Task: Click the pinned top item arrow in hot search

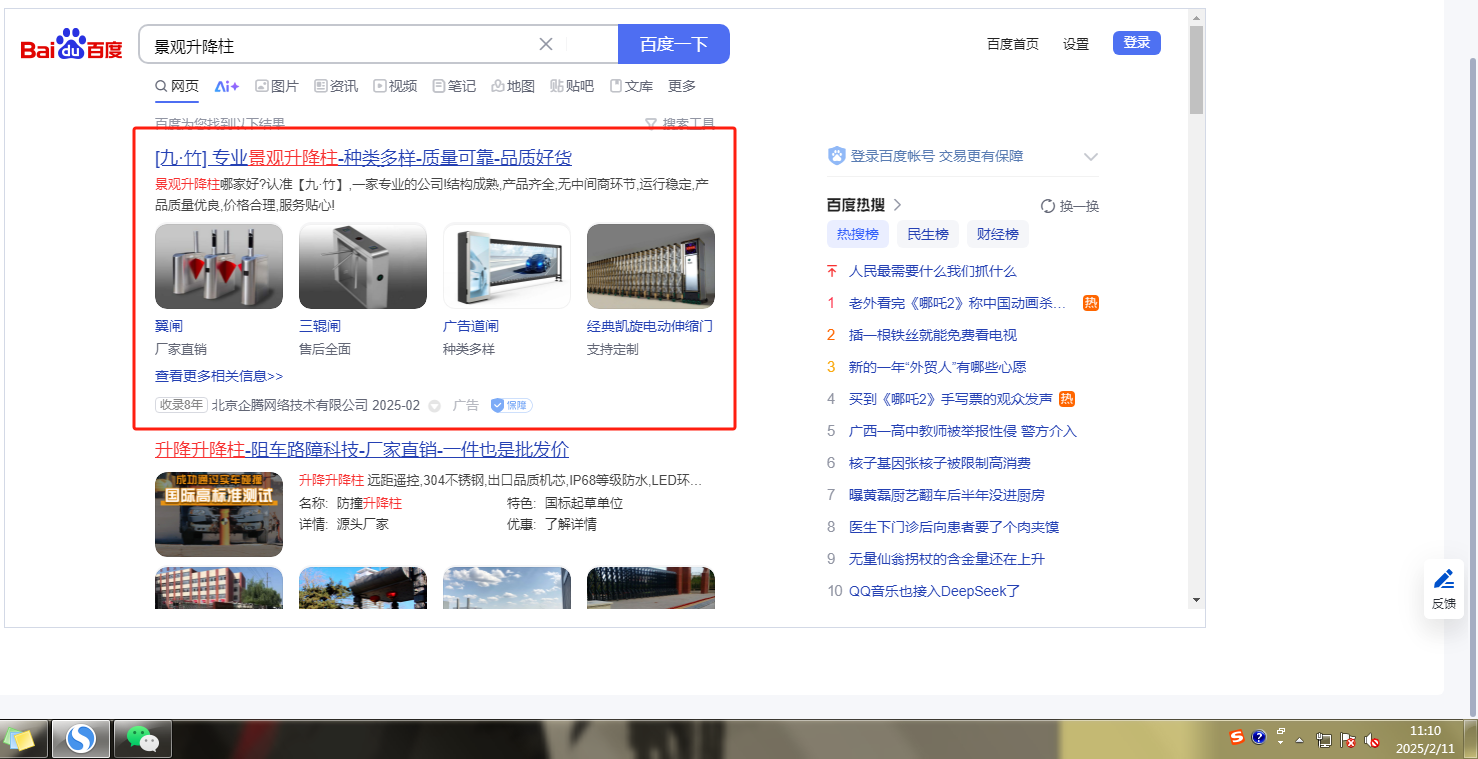Action: point(831,271)
